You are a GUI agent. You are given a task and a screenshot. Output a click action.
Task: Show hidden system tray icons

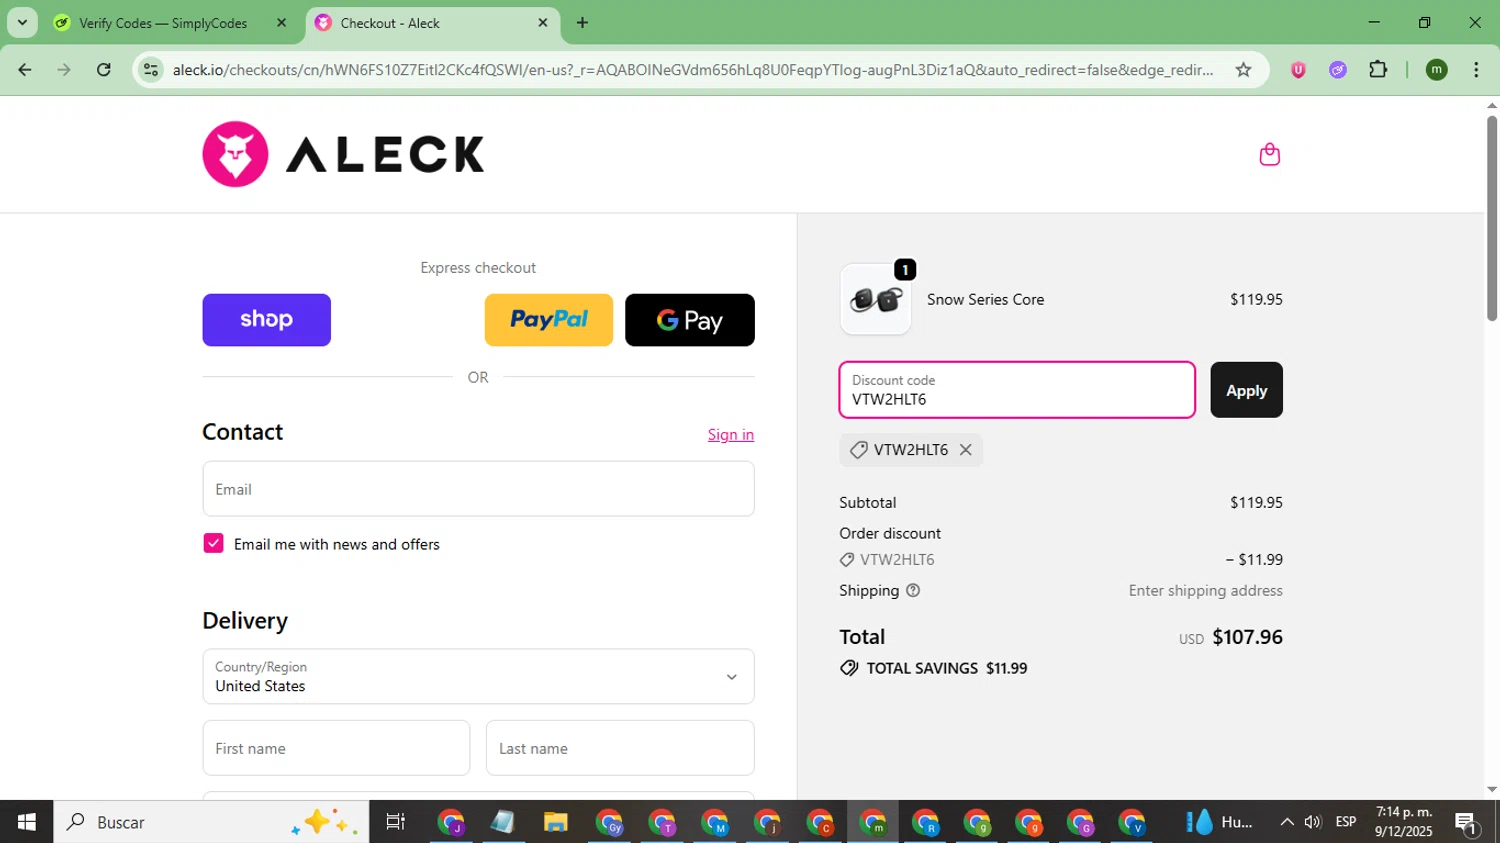[x=1286, y=822]
